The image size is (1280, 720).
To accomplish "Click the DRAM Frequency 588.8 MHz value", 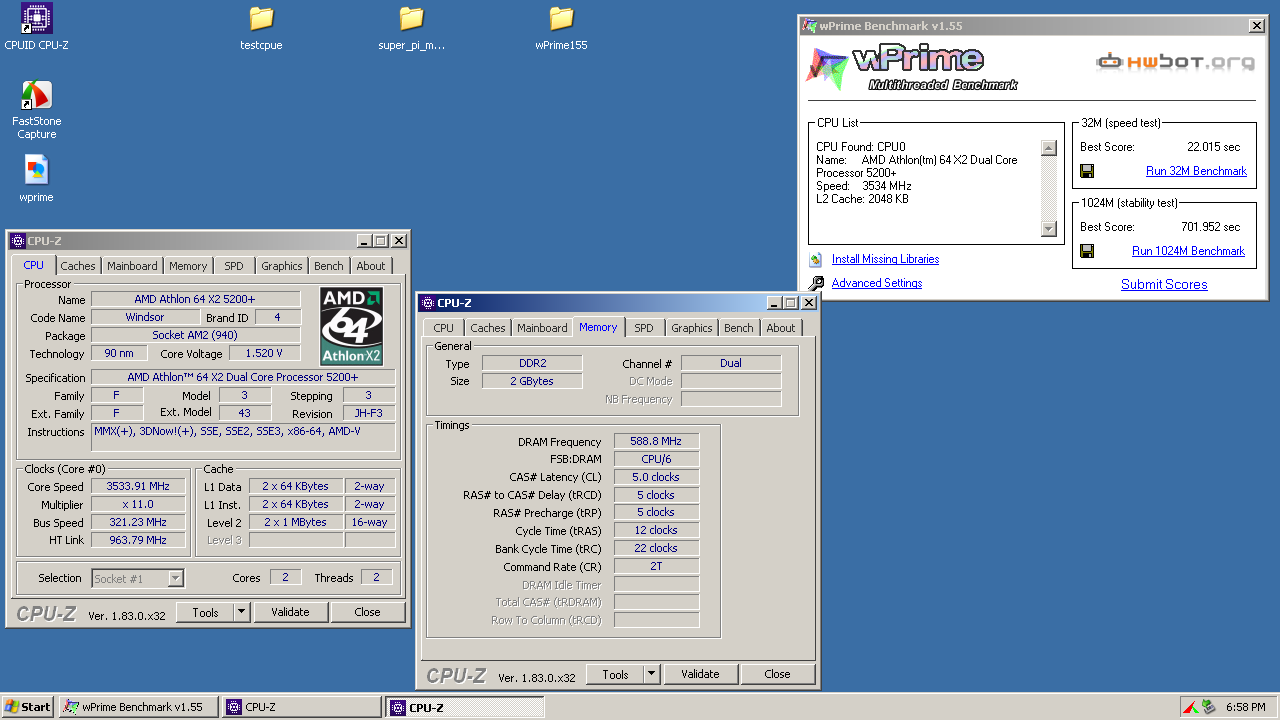I will tap(656, 441).
